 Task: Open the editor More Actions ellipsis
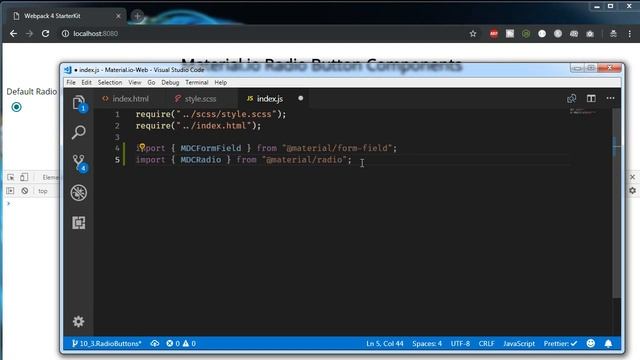[611, 98]
